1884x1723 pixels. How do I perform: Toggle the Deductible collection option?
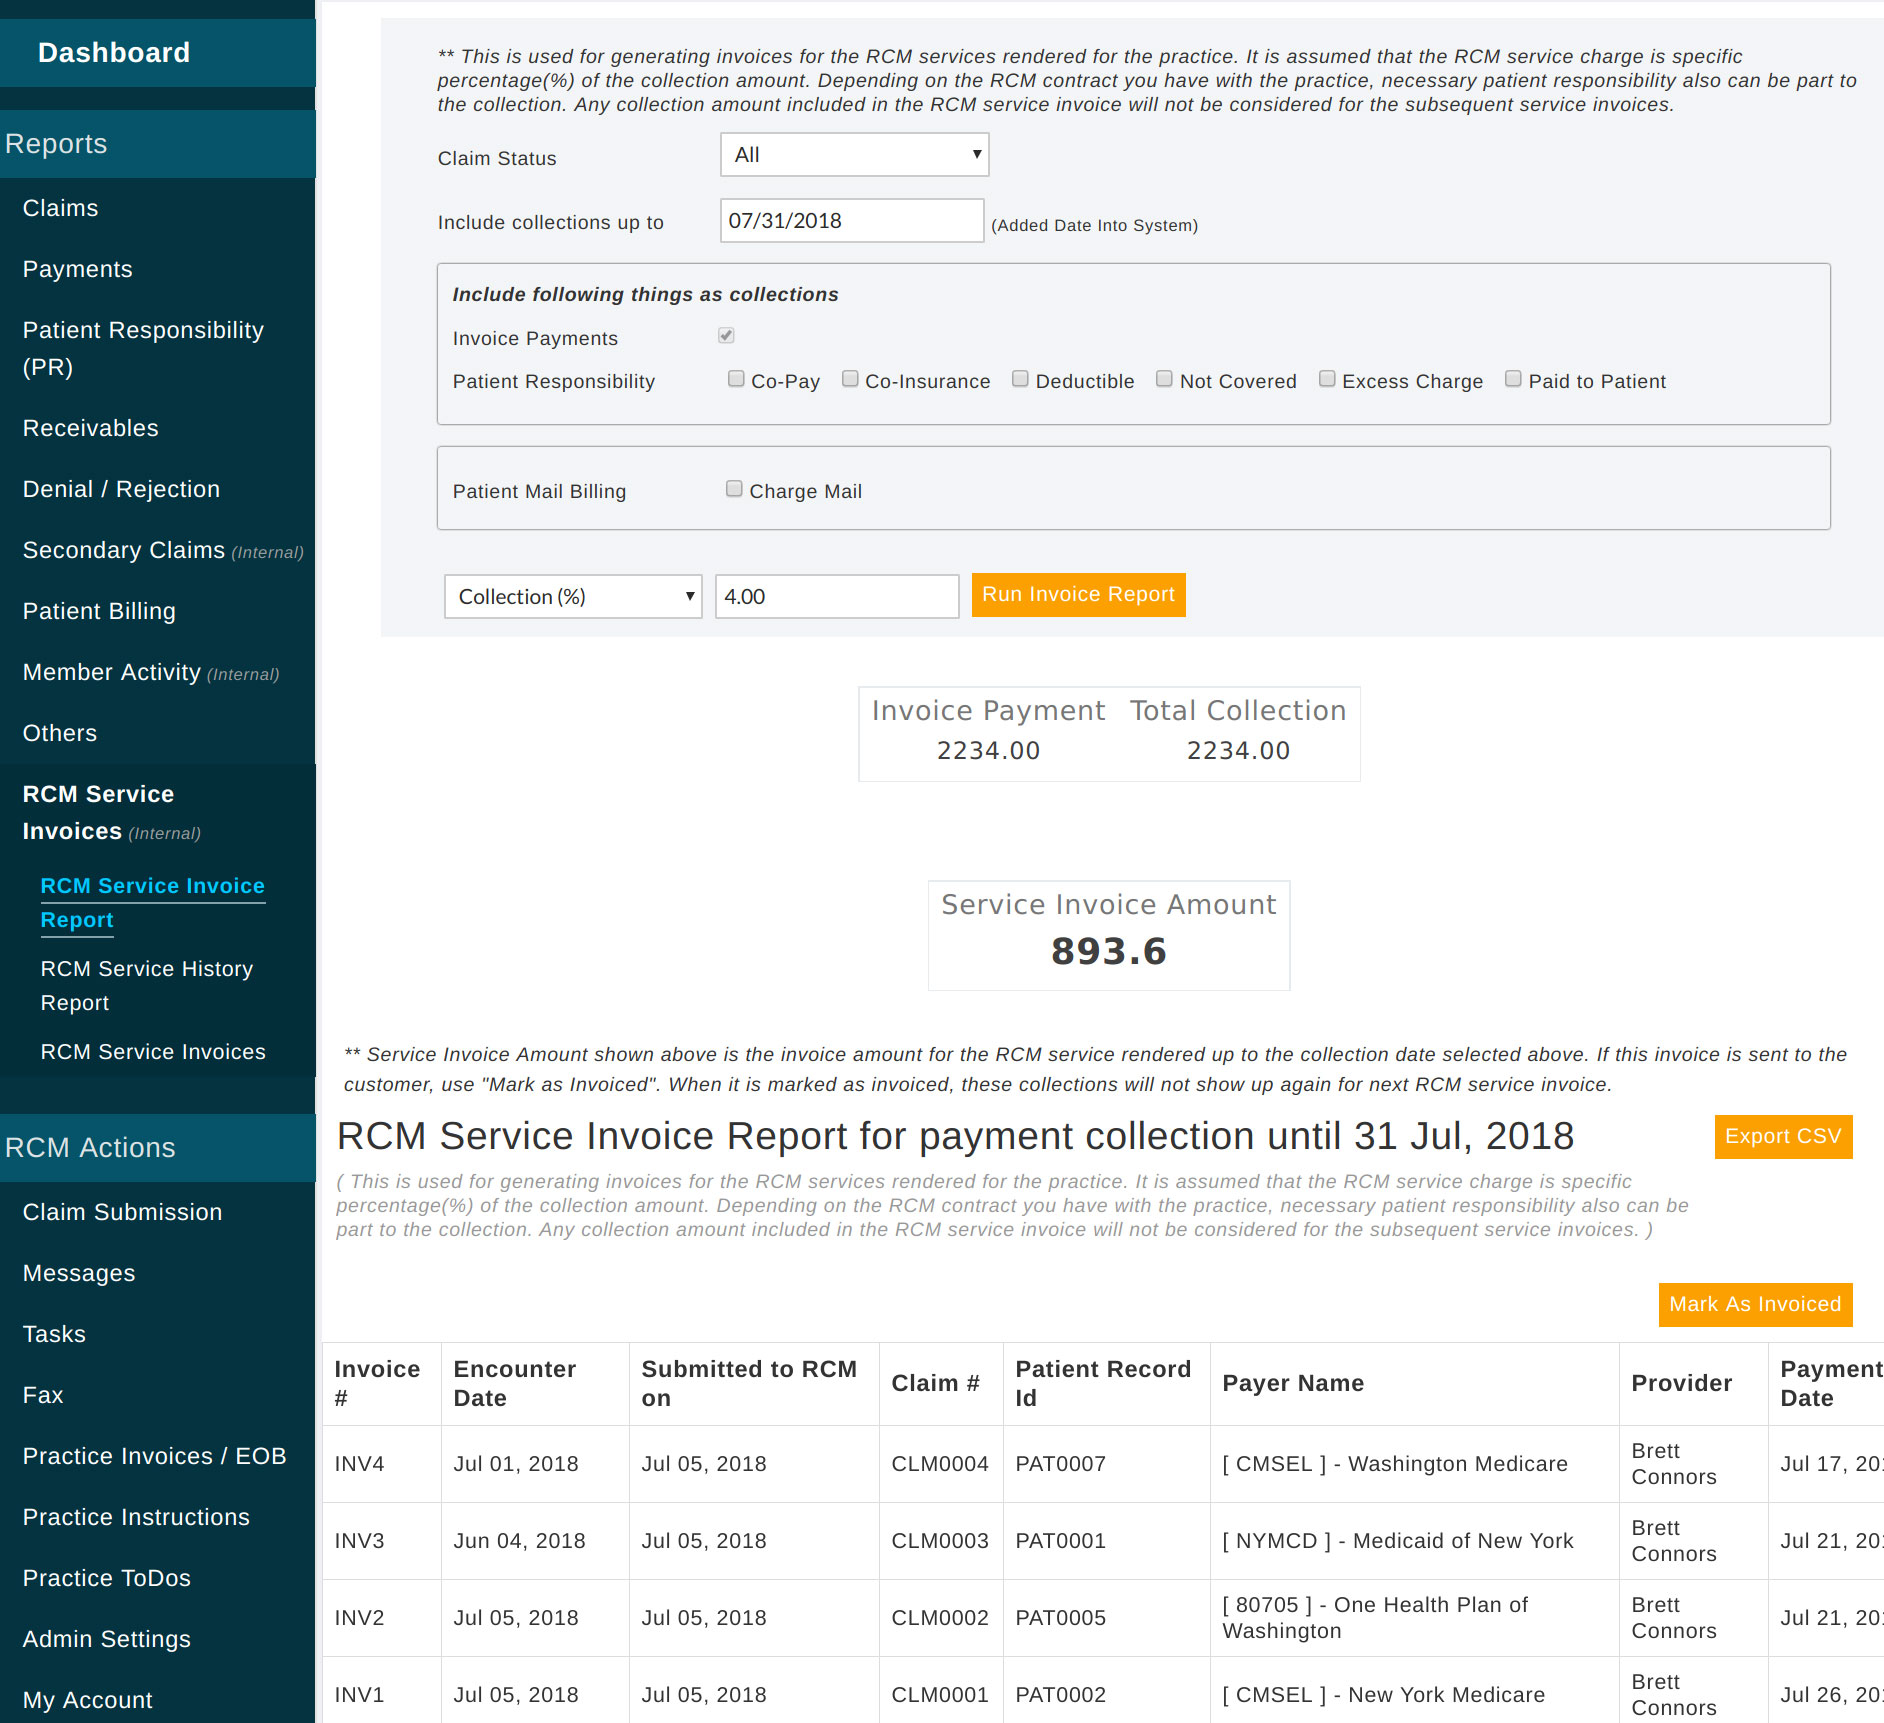pos(1020,378)
